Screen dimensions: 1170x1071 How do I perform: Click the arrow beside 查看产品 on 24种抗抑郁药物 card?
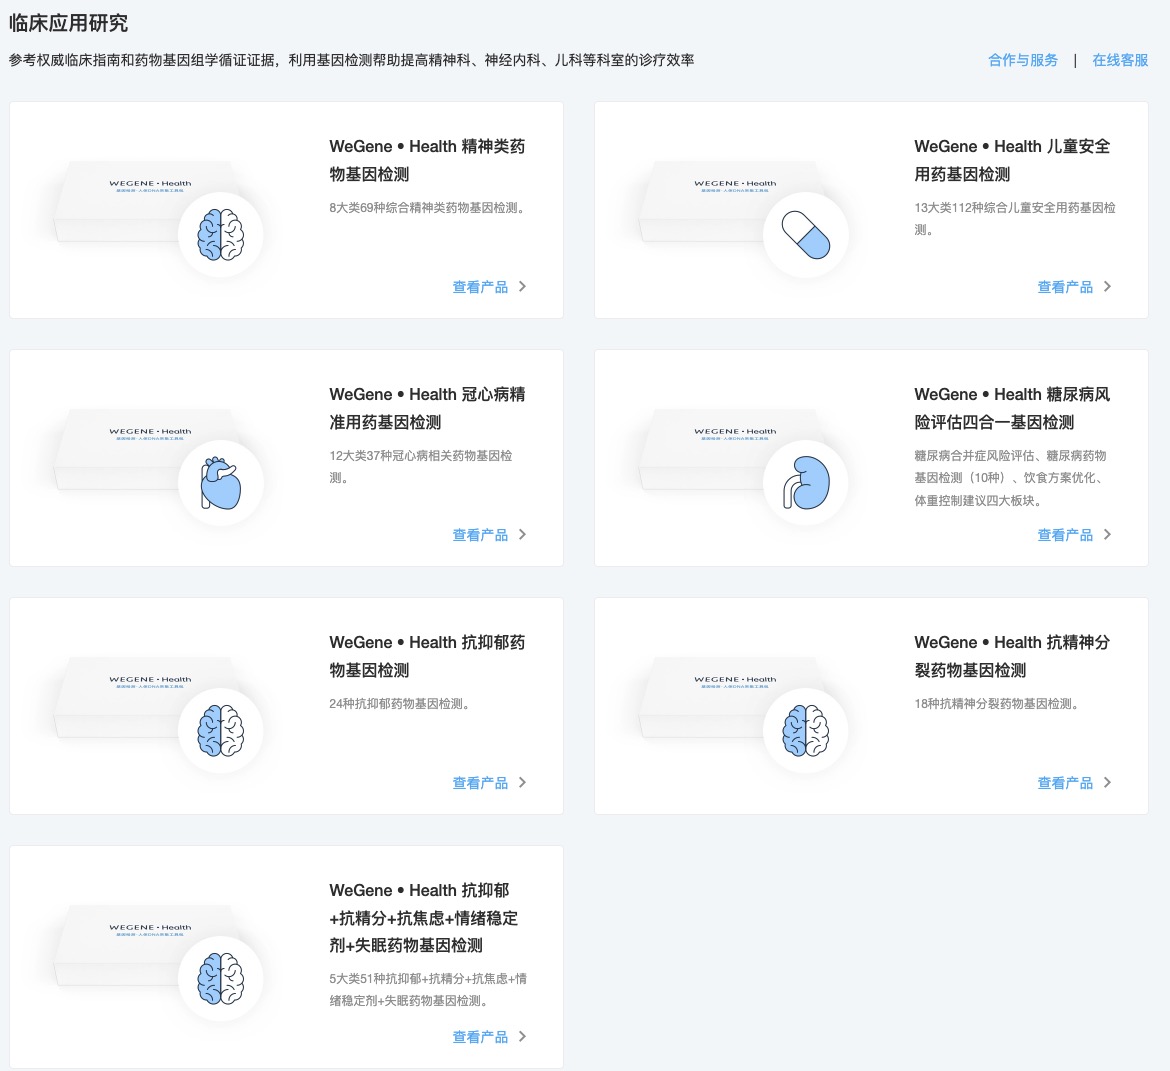coord(522,782)
